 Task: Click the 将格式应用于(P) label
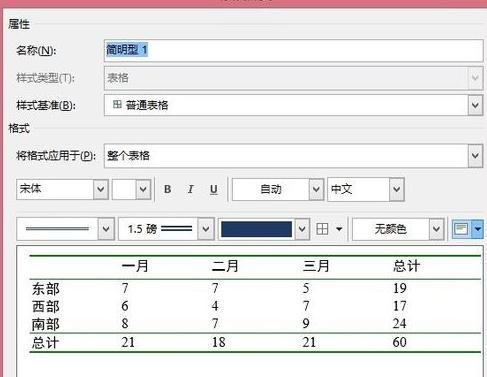56,156
